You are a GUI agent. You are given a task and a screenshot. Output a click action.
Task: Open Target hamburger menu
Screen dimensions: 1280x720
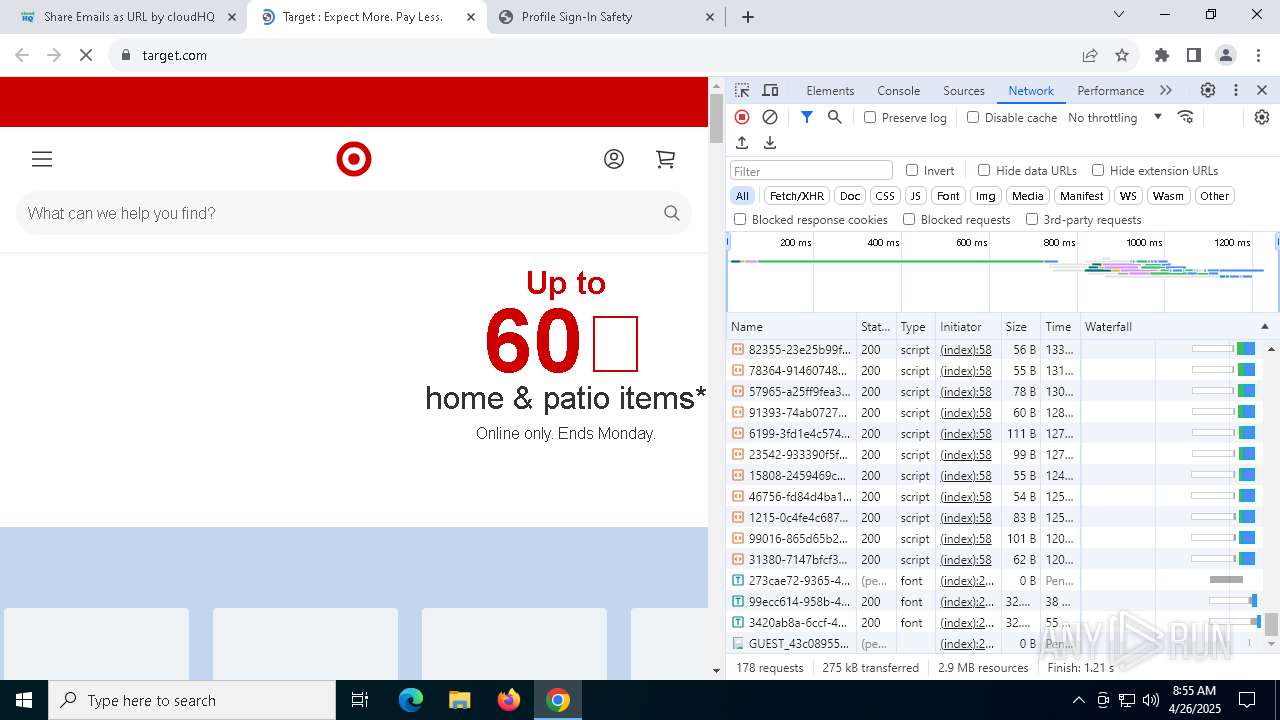click(42, 159)
